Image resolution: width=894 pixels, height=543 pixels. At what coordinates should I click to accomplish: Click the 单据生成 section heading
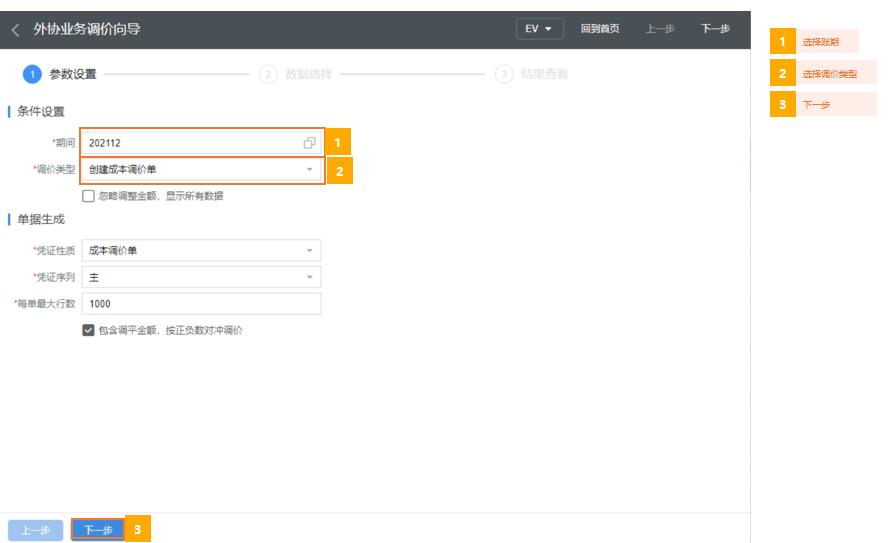tap(40, 220)
